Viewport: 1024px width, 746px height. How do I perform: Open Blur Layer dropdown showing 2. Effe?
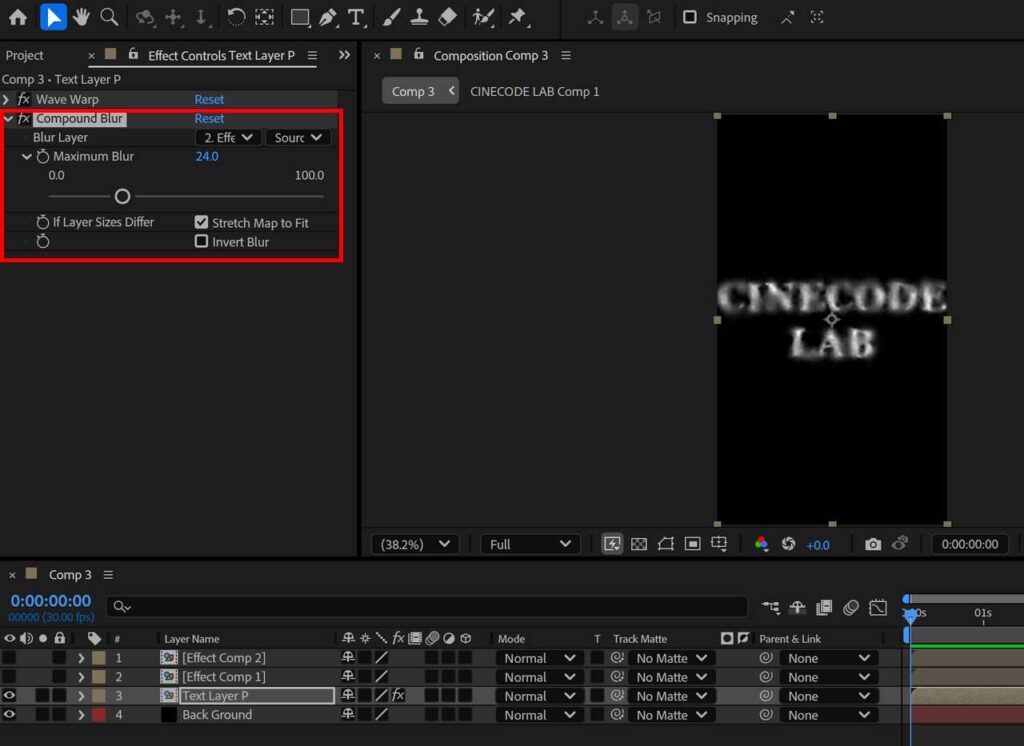coord(228,137)
